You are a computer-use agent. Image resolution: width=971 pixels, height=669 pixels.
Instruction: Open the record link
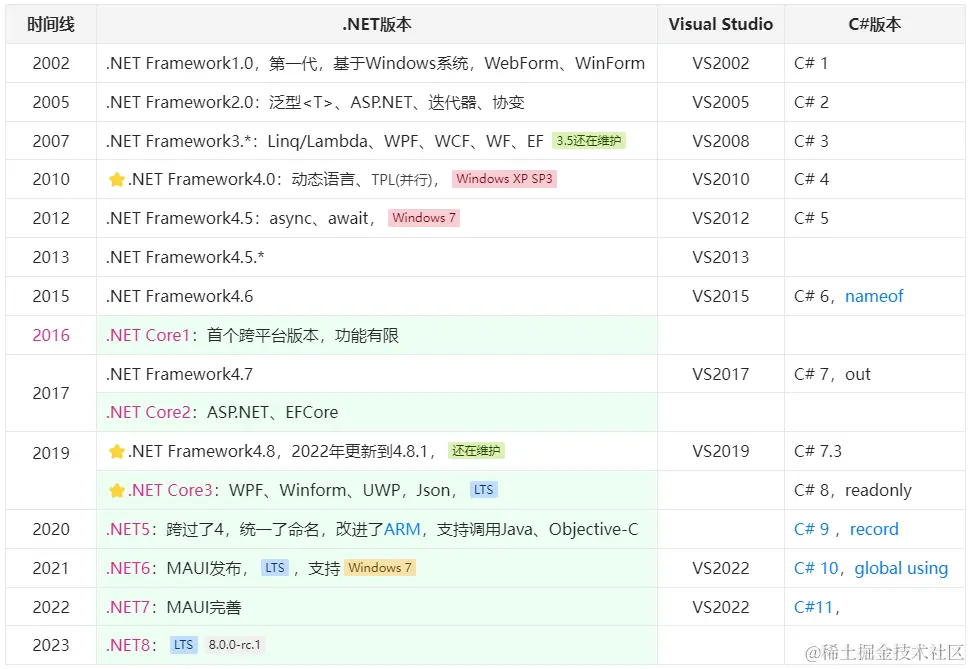874,529
